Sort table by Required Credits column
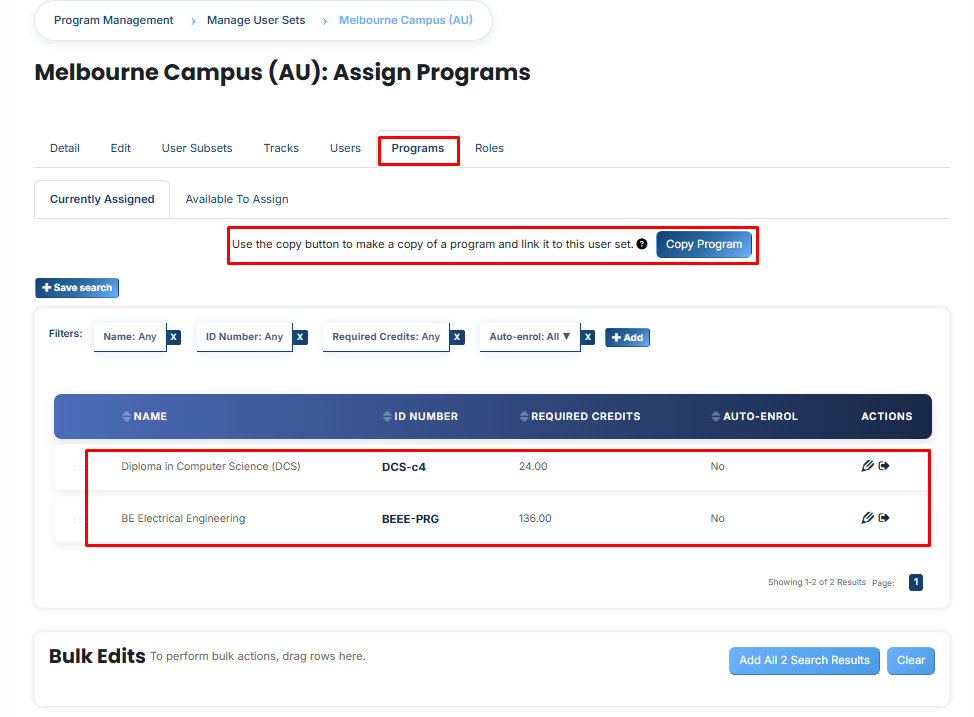974x717 pixels. tap(580, 416)
